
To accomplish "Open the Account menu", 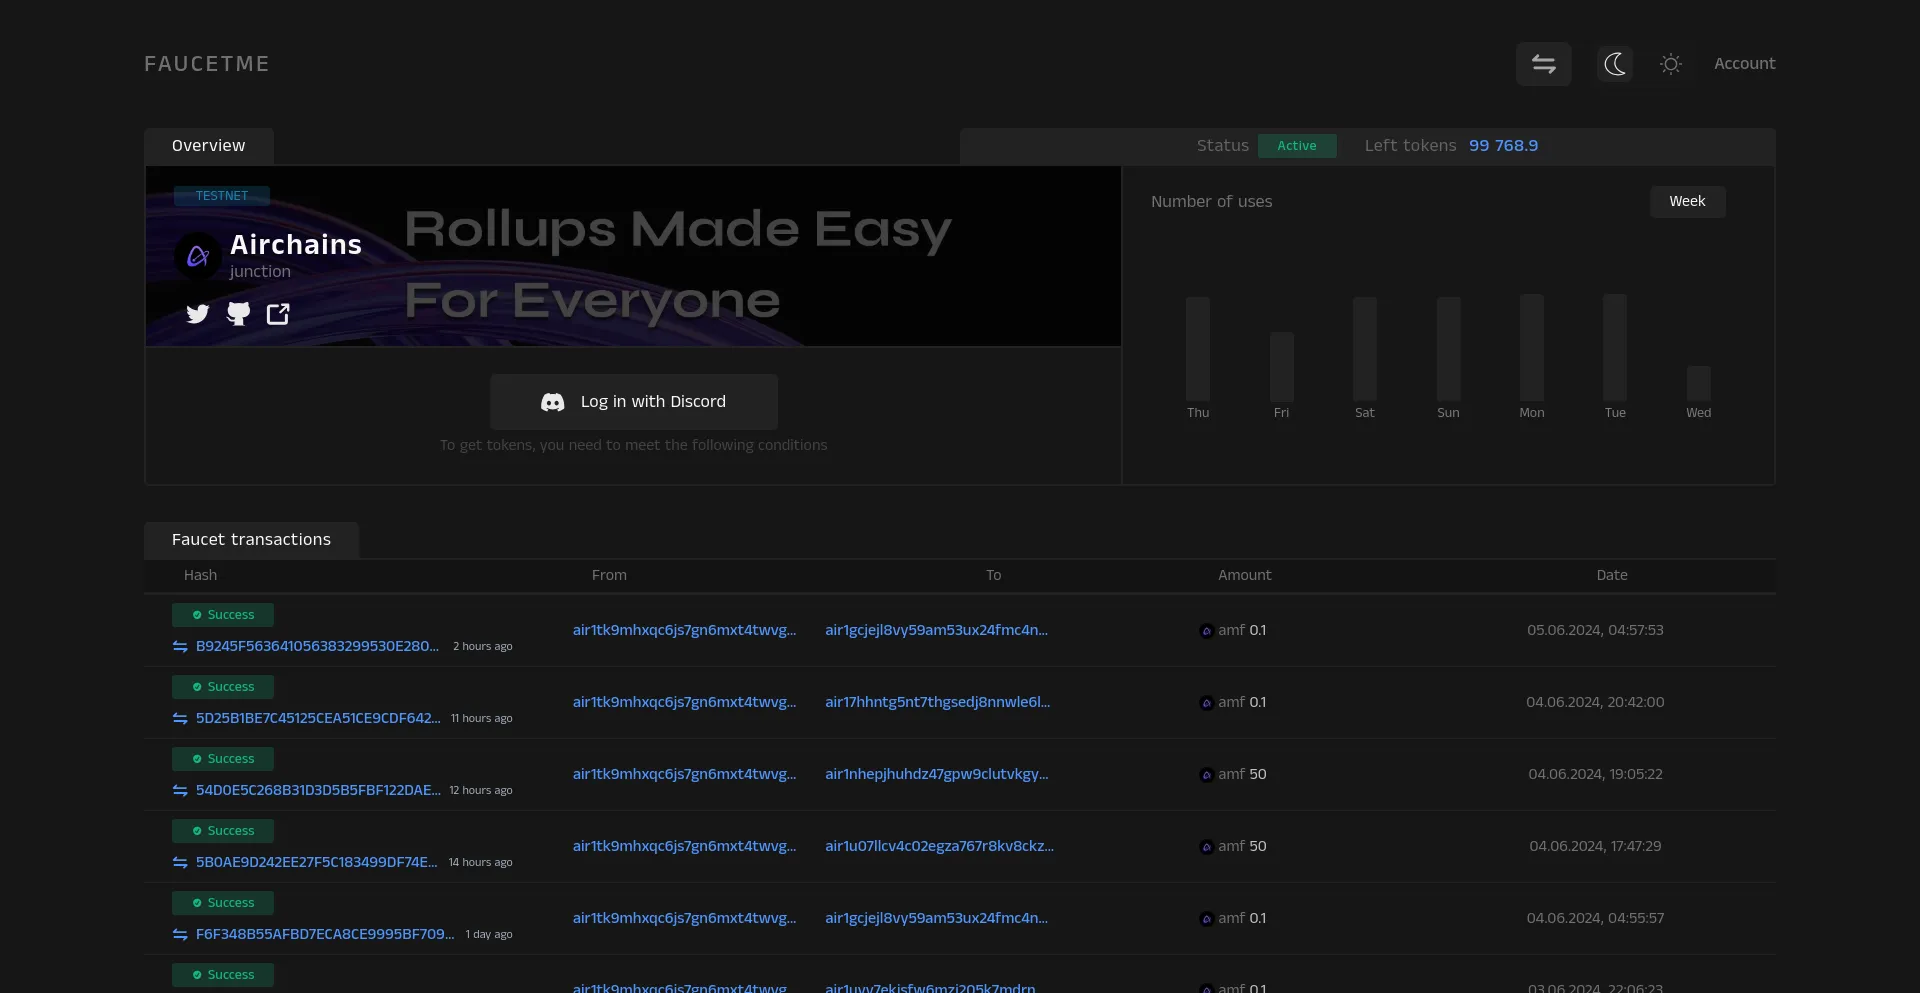I will (x=1744, y=63).
